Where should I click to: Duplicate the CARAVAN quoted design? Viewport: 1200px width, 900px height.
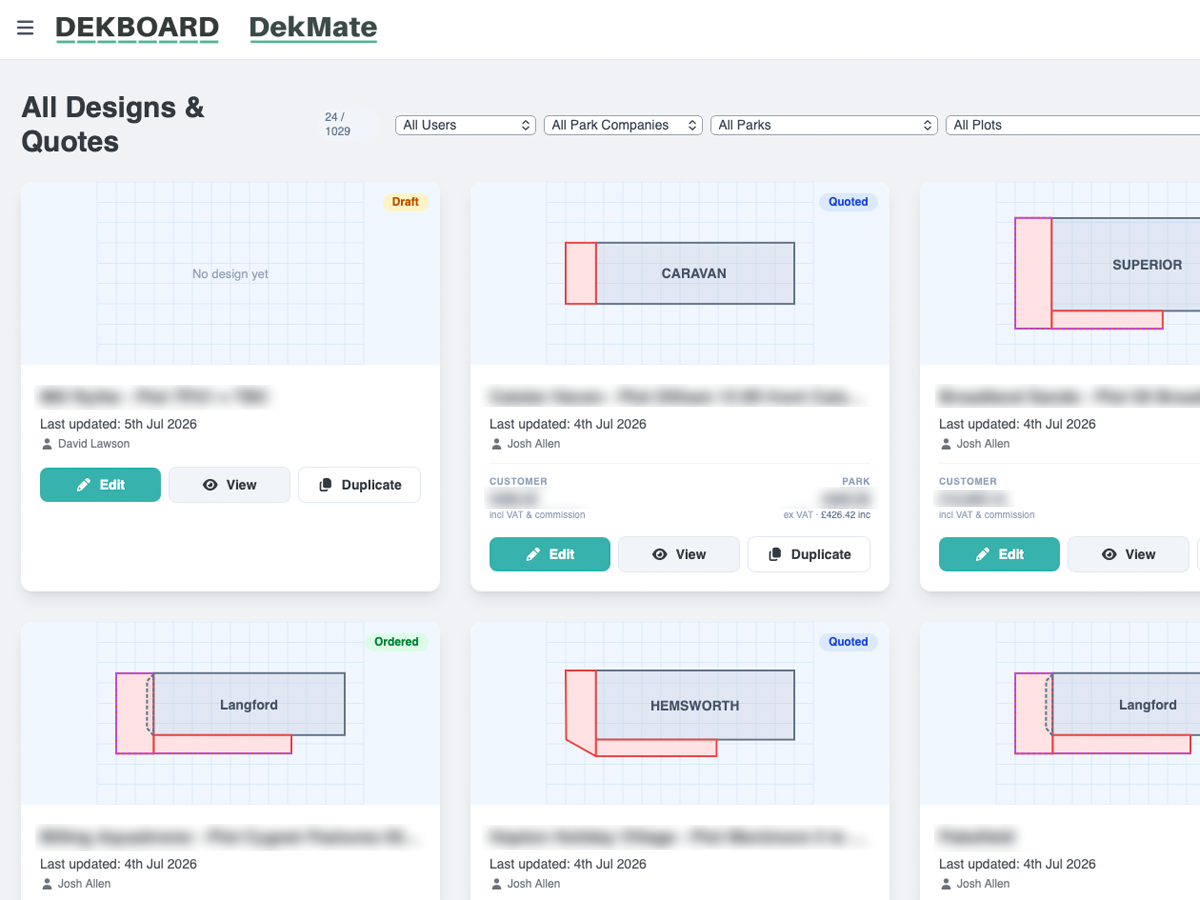809,554
